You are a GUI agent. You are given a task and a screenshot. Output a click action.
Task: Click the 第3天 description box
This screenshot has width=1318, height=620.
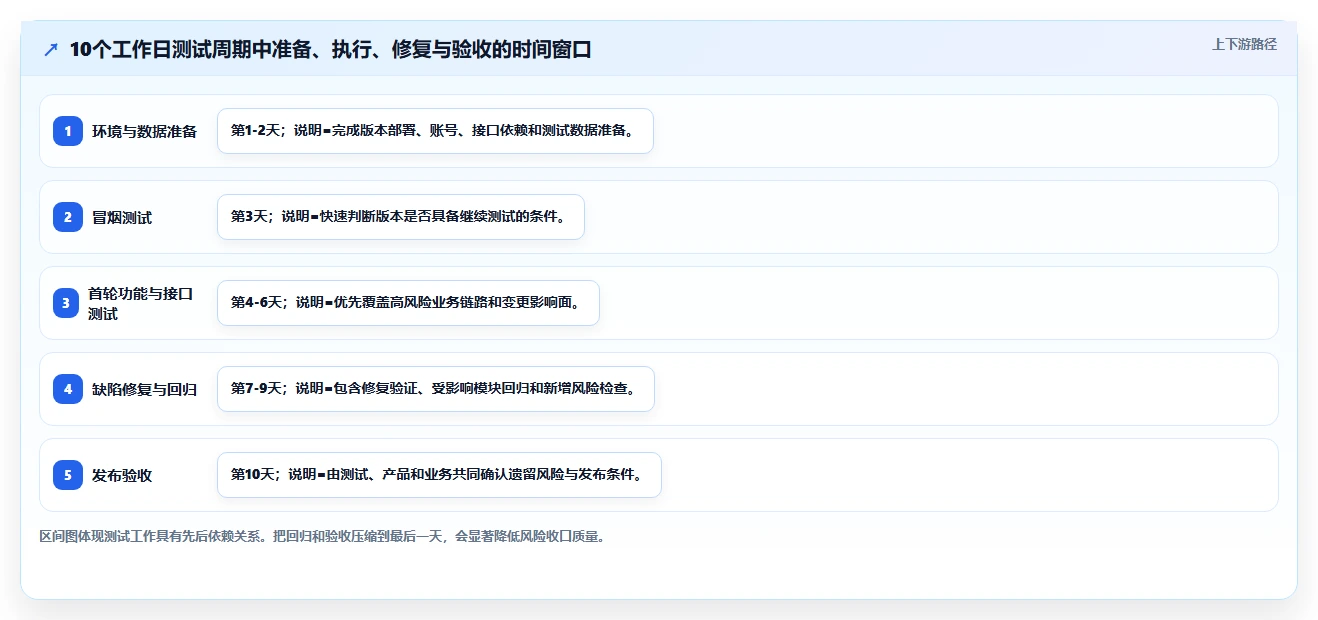tap(400, 217)
